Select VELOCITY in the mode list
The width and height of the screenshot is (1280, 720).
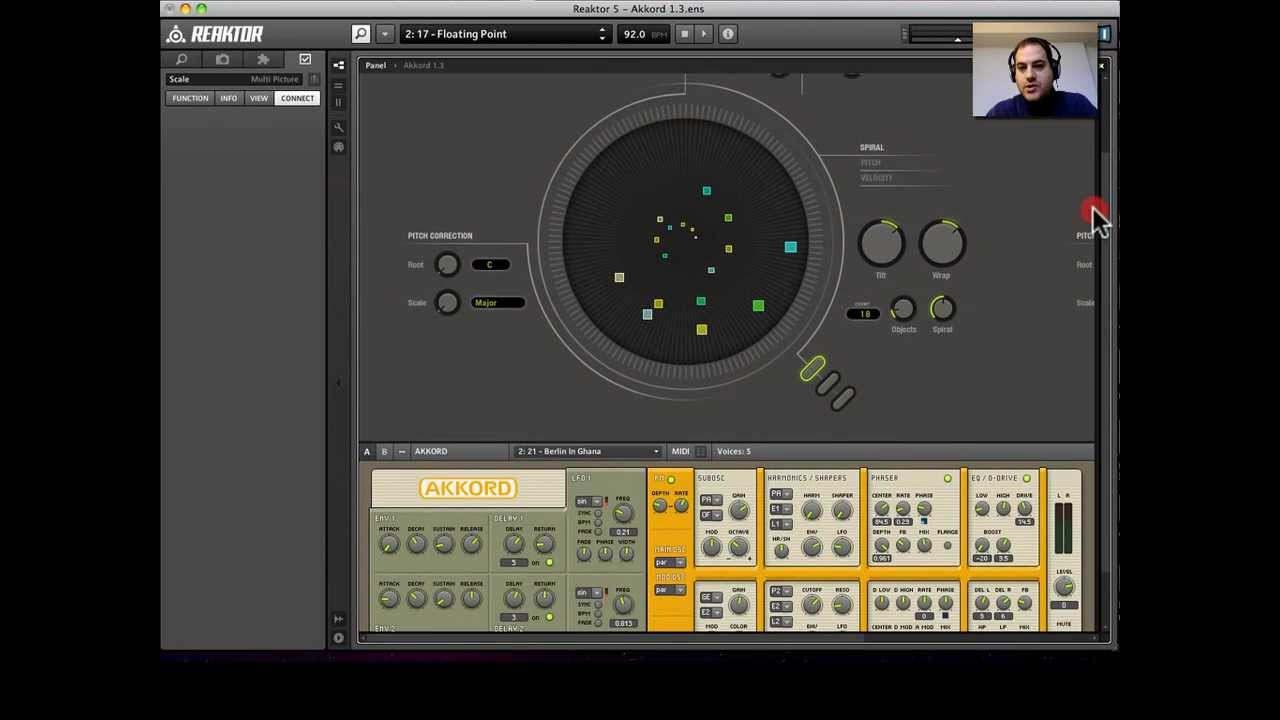click(x=876, y=178)
